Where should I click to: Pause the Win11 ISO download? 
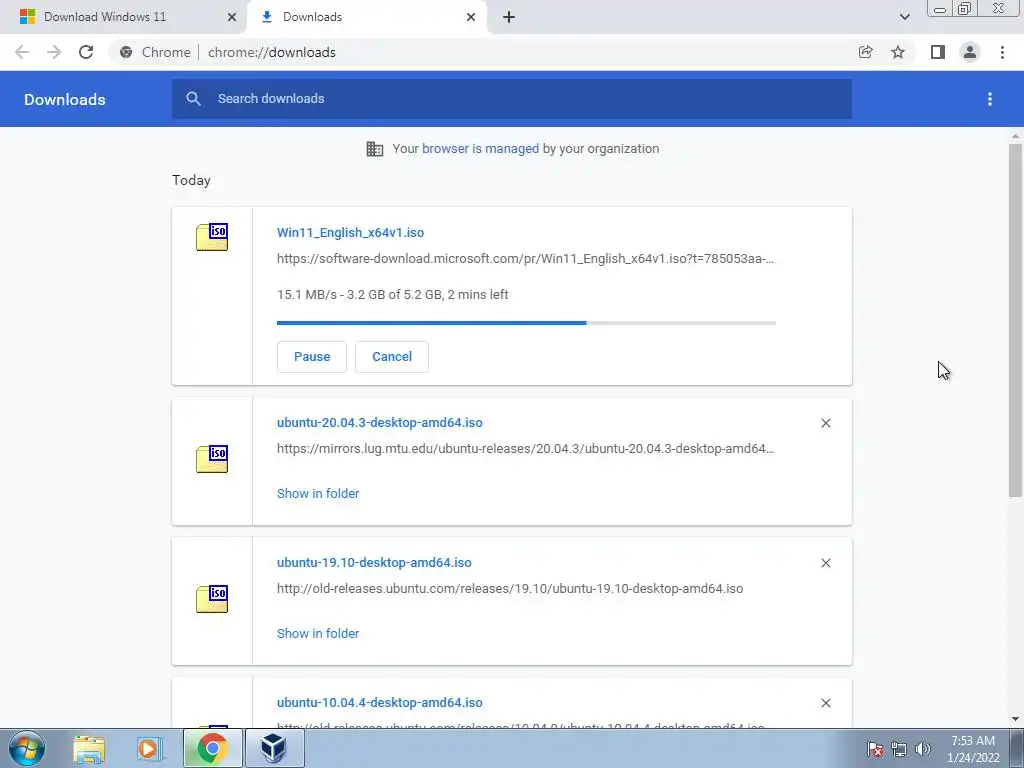click(x=312, y=357)
